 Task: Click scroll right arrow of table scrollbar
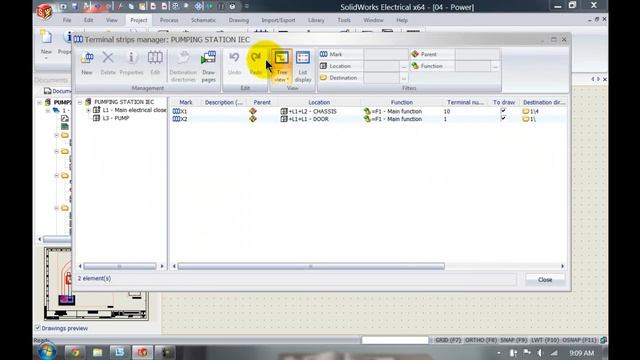[x=562, y=266]
